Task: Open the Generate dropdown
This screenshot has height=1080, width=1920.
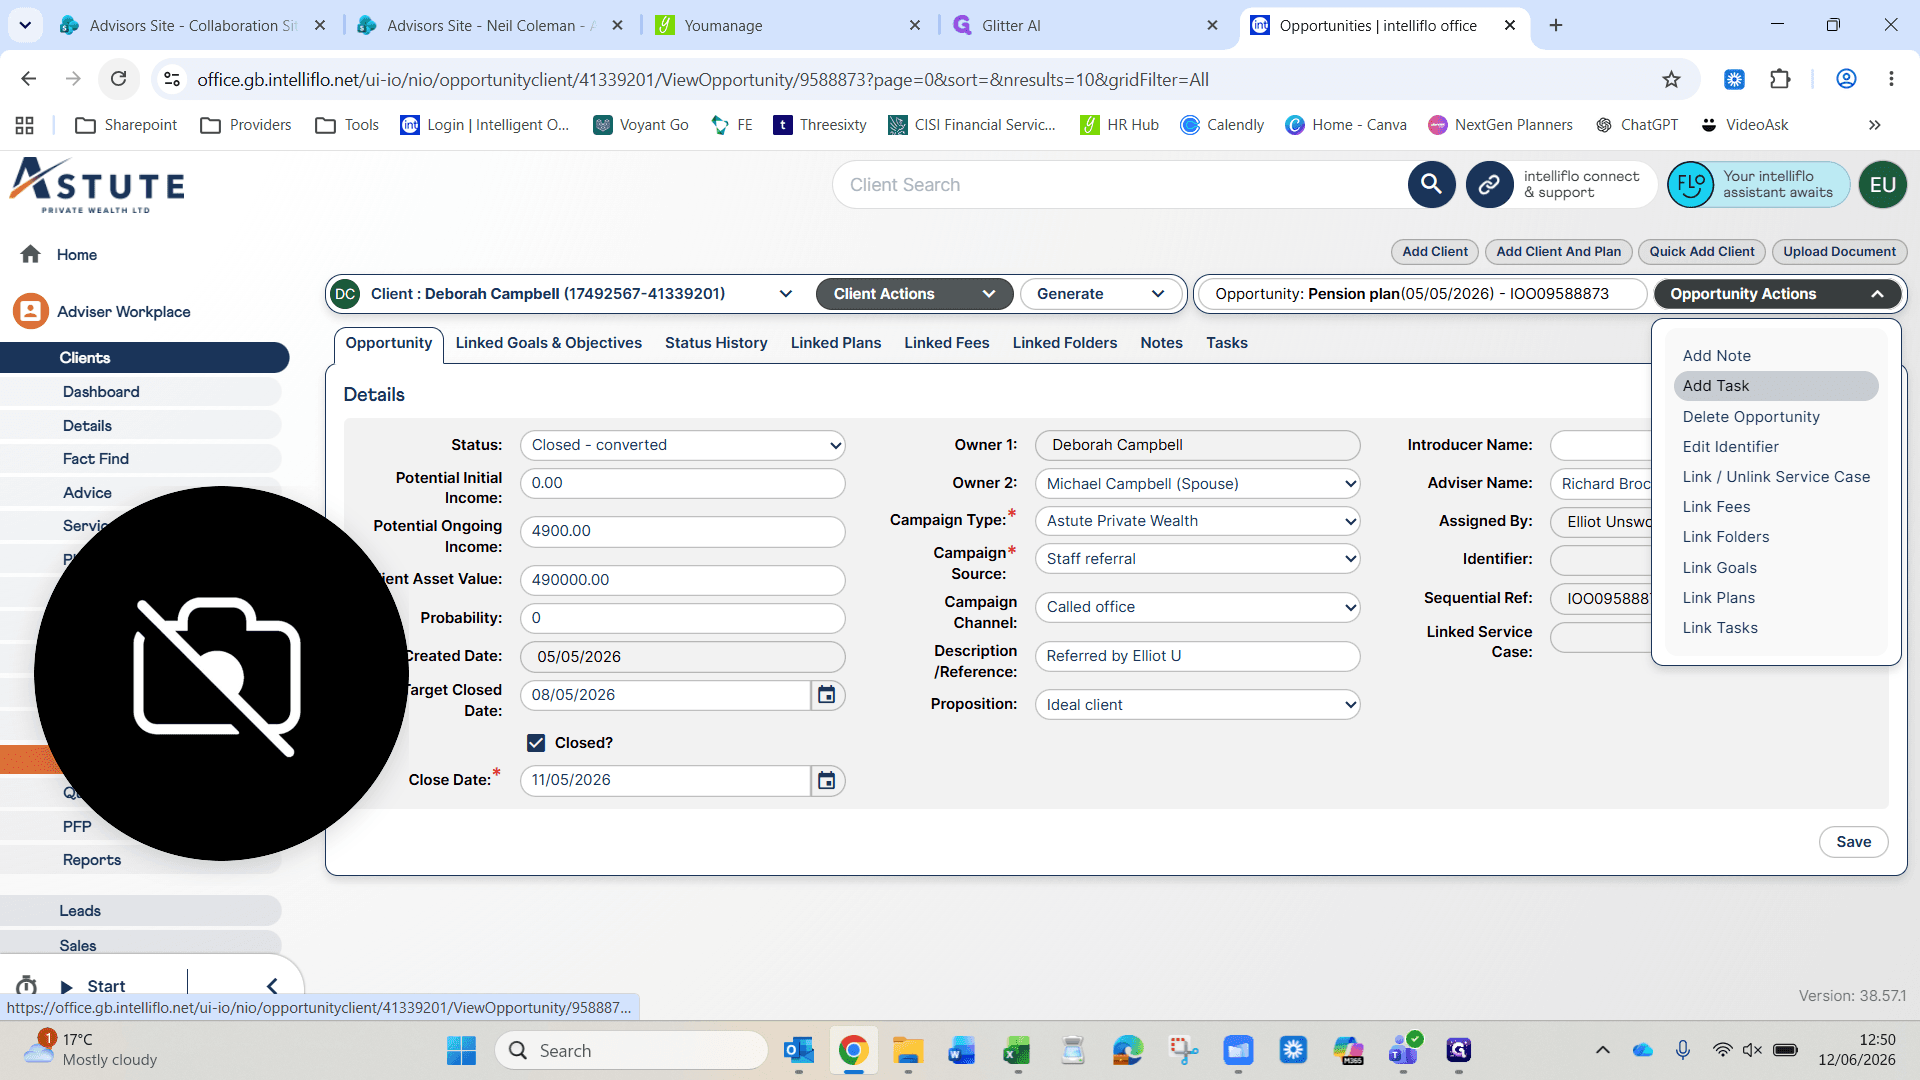Action: click(1100, 294)
